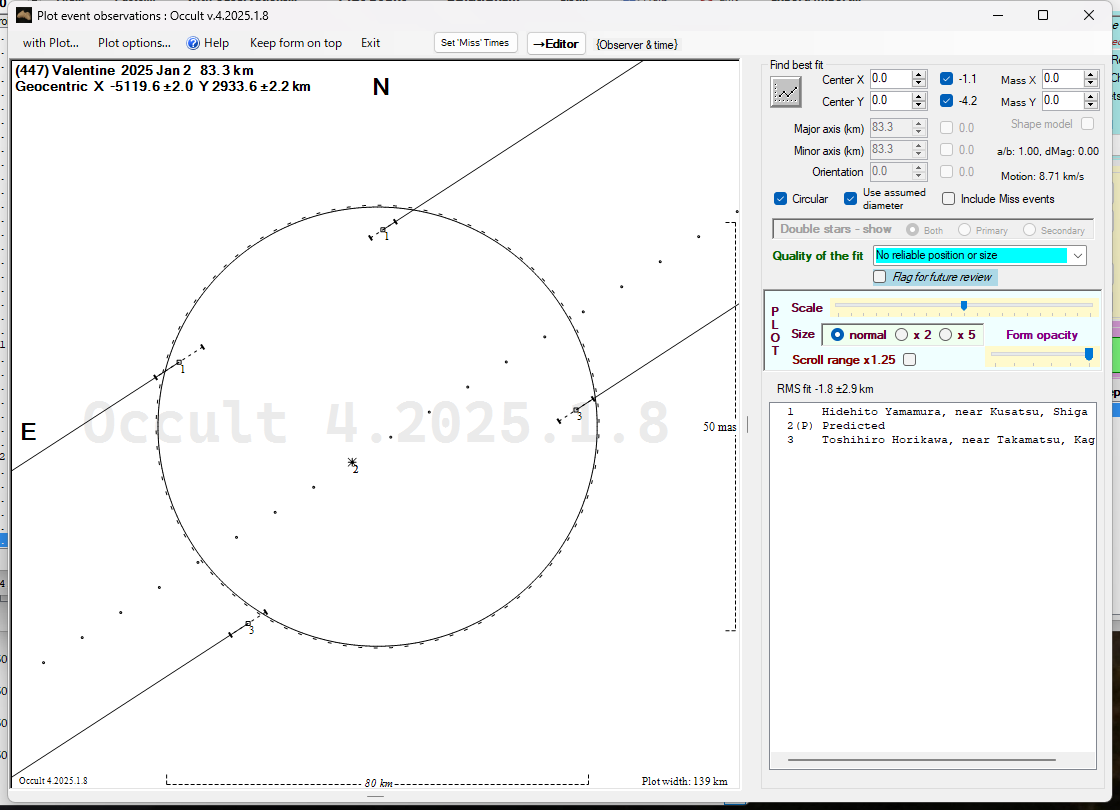Screen dimensions: 1120x810
Task: Open the 'with Plot...' menu
Action: point(50,43)
